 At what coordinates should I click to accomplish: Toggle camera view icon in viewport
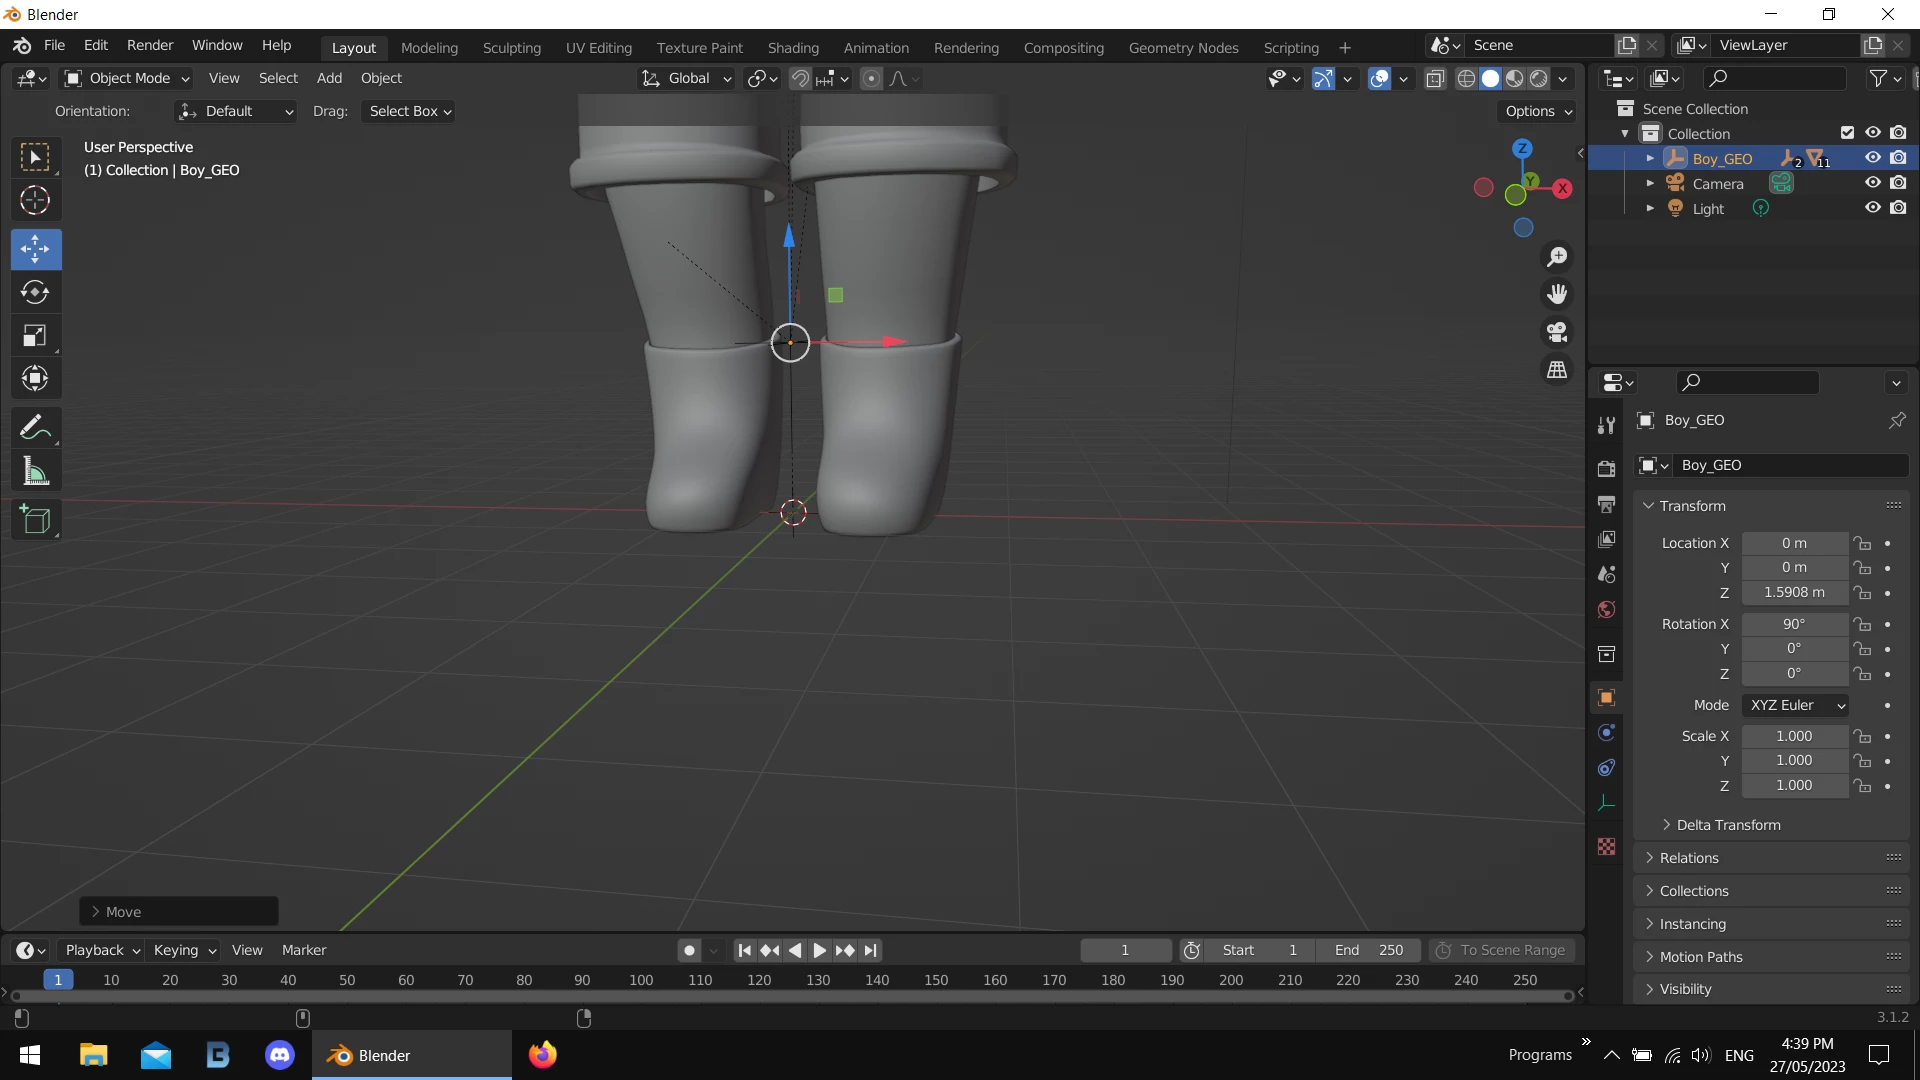click(x=1557, y=332)
